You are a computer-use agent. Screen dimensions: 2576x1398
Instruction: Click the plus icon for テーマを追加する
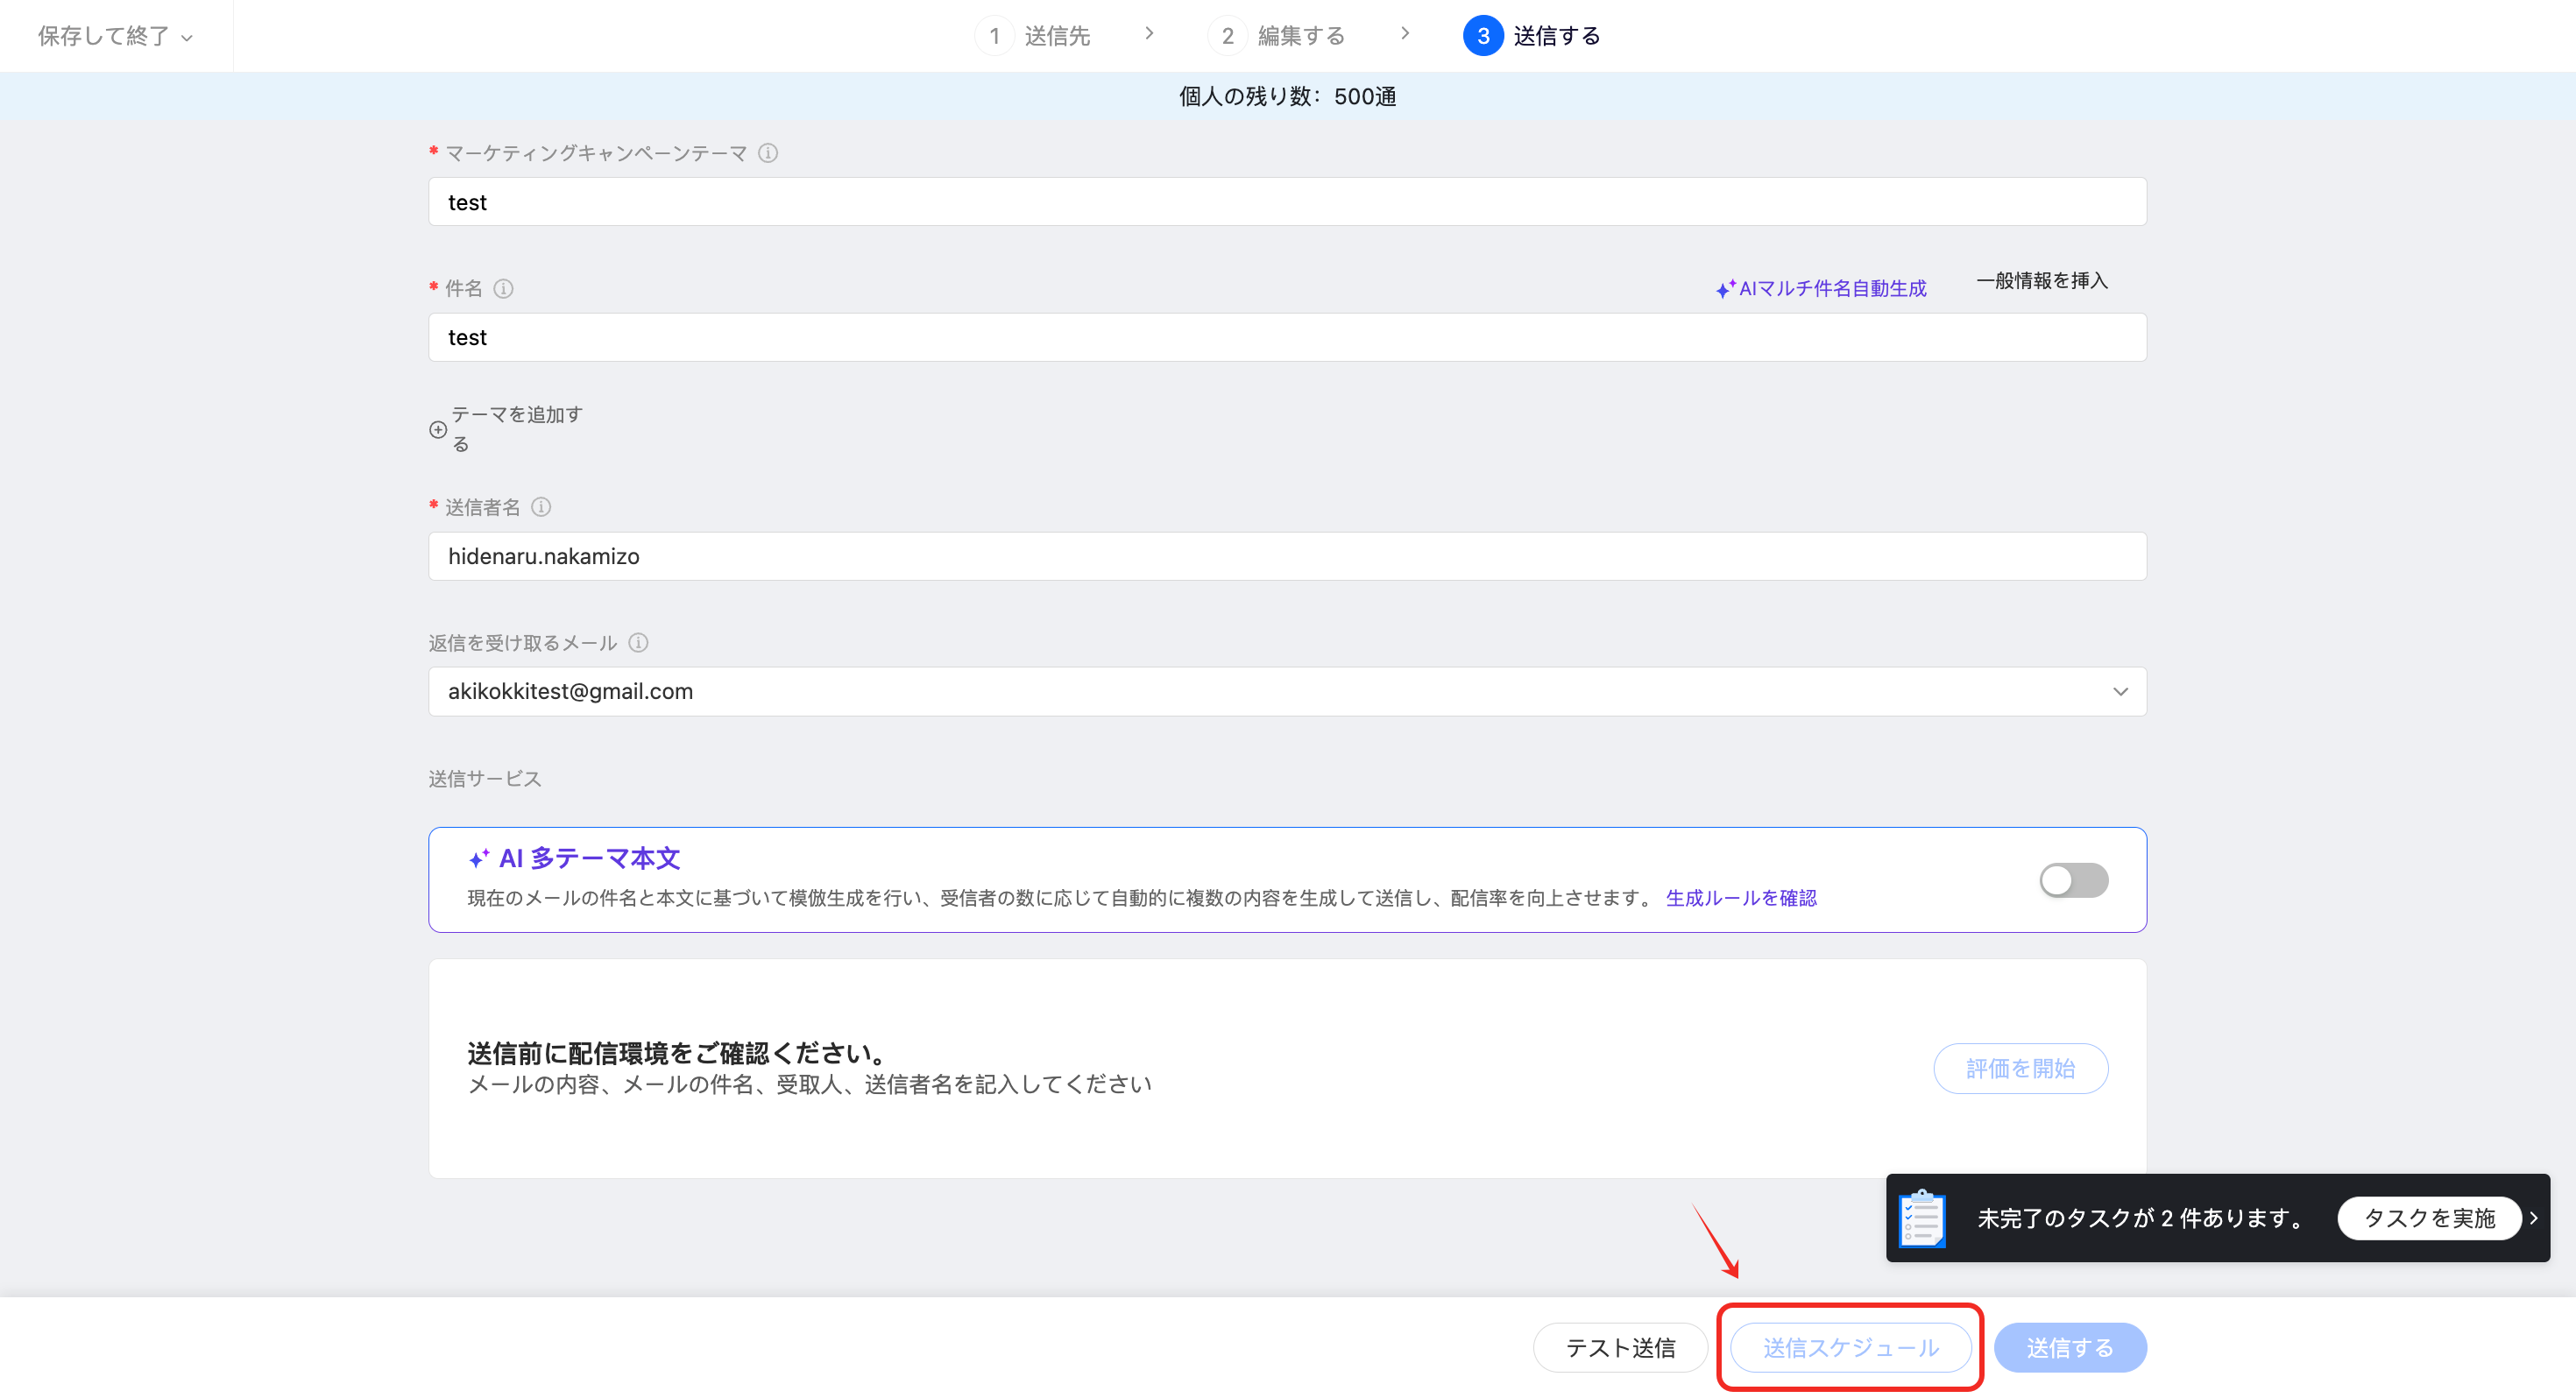(438, 430)
